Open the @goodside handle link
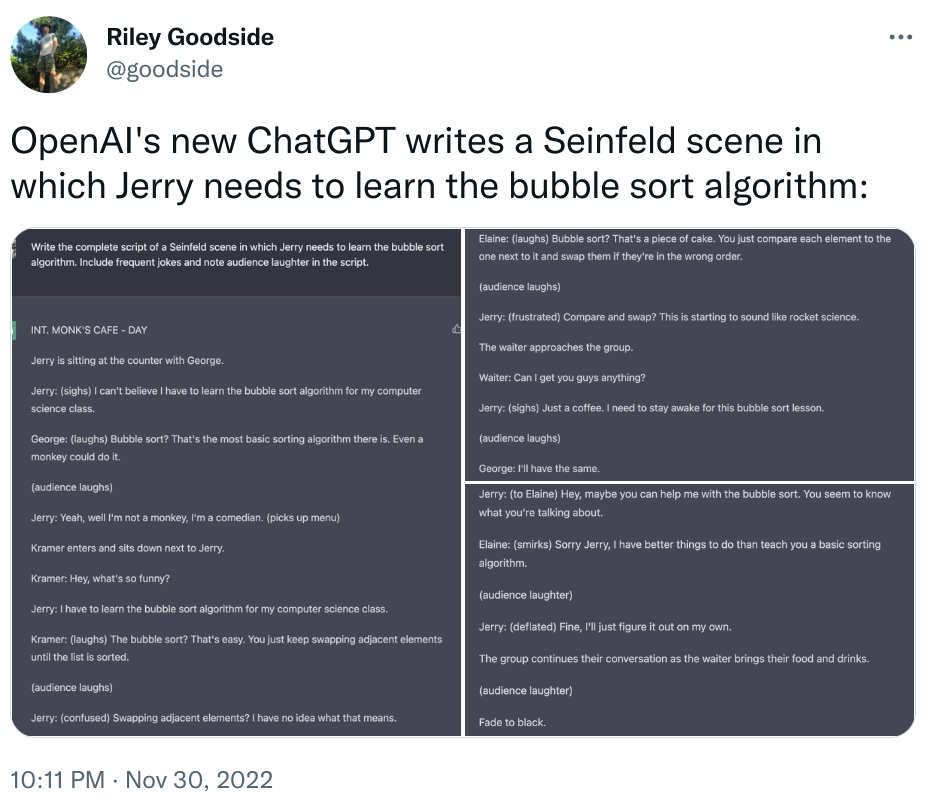The width and height of the screenshot is (932, 804). pos(165,69)
